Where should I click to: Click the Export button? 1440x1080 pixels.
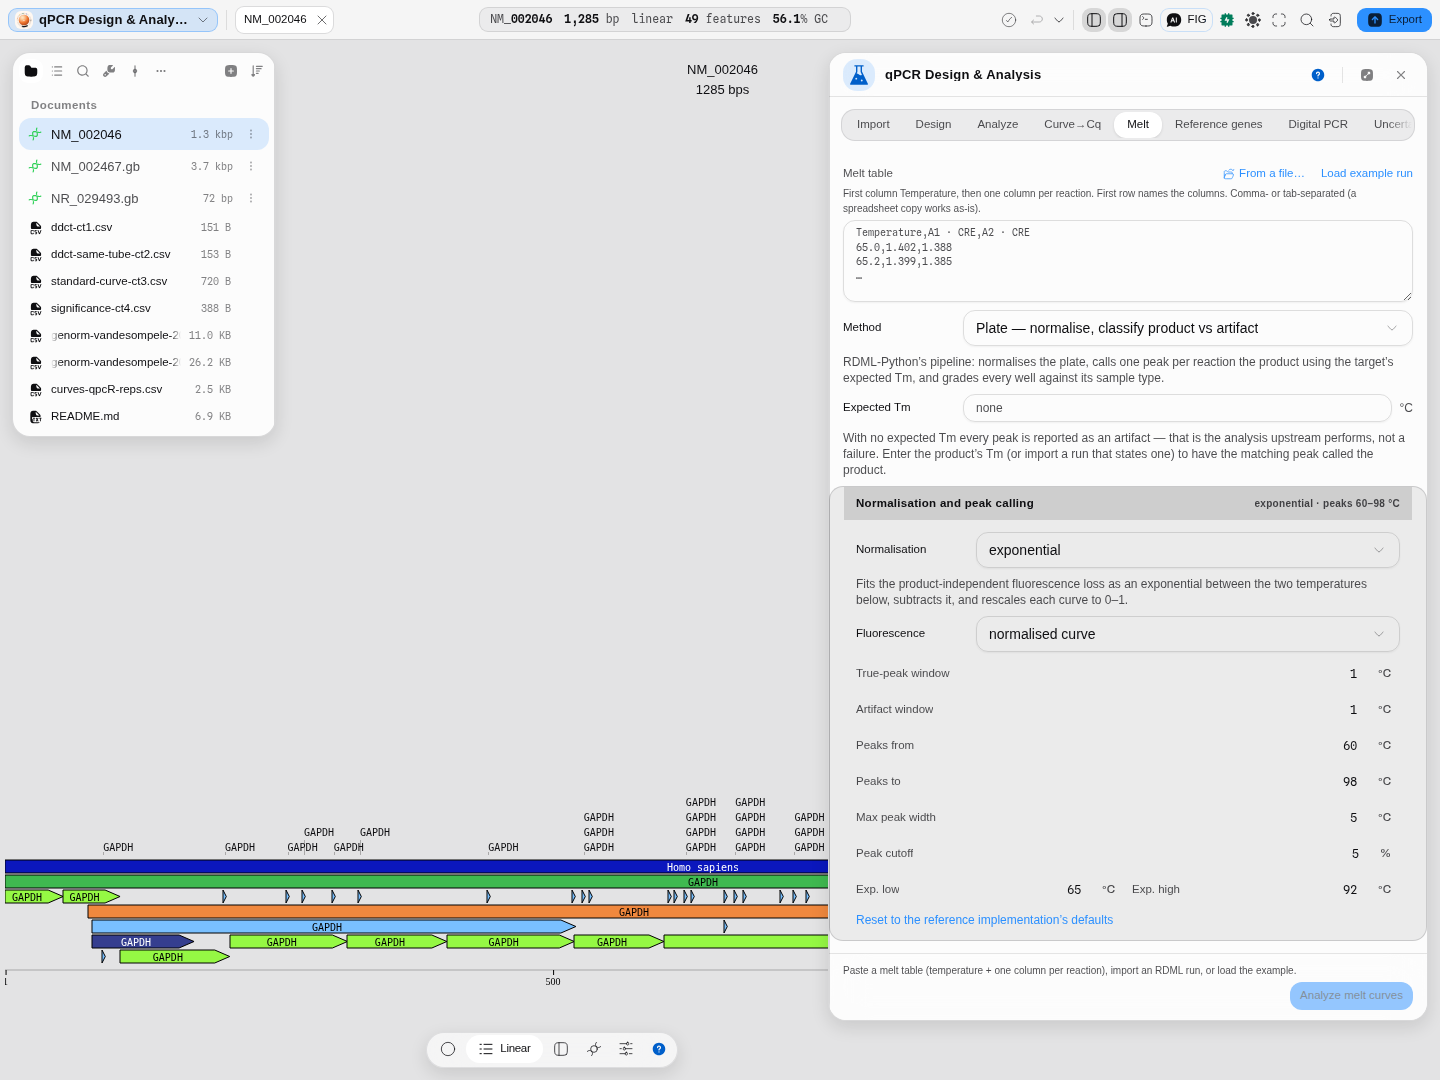(1394, 20)
